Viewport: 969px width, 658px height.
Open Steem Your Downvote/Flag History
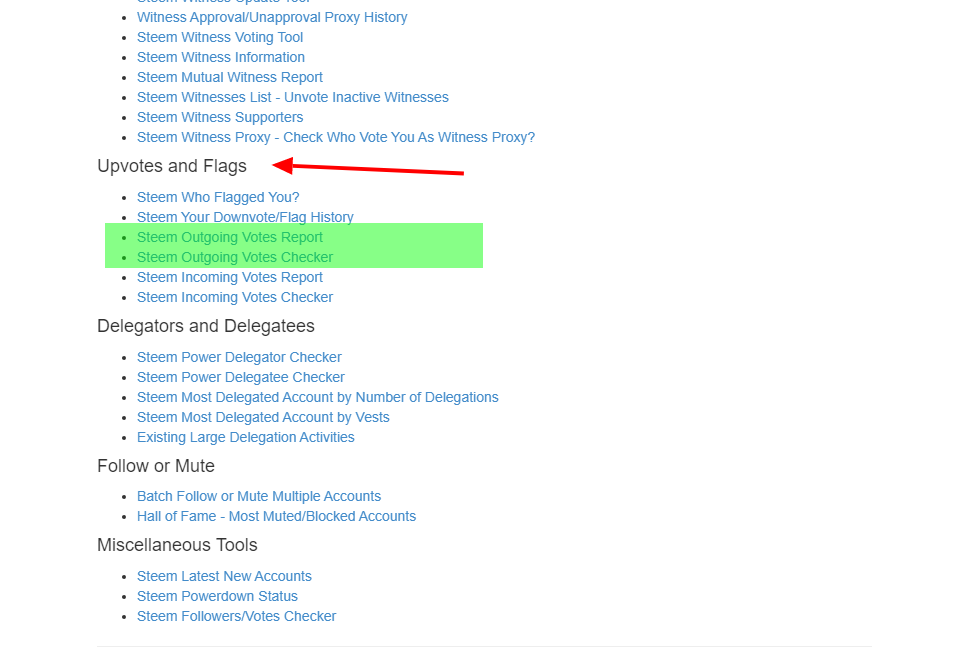click(x=245, y=217)
